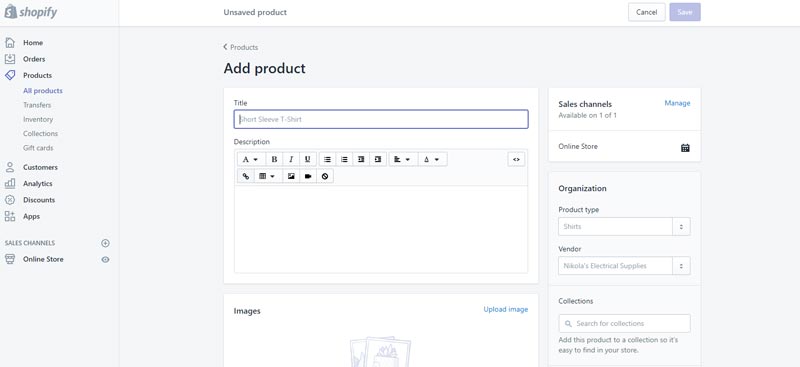Click the Upload image link

pyautogui.click(x=506, y=309)
